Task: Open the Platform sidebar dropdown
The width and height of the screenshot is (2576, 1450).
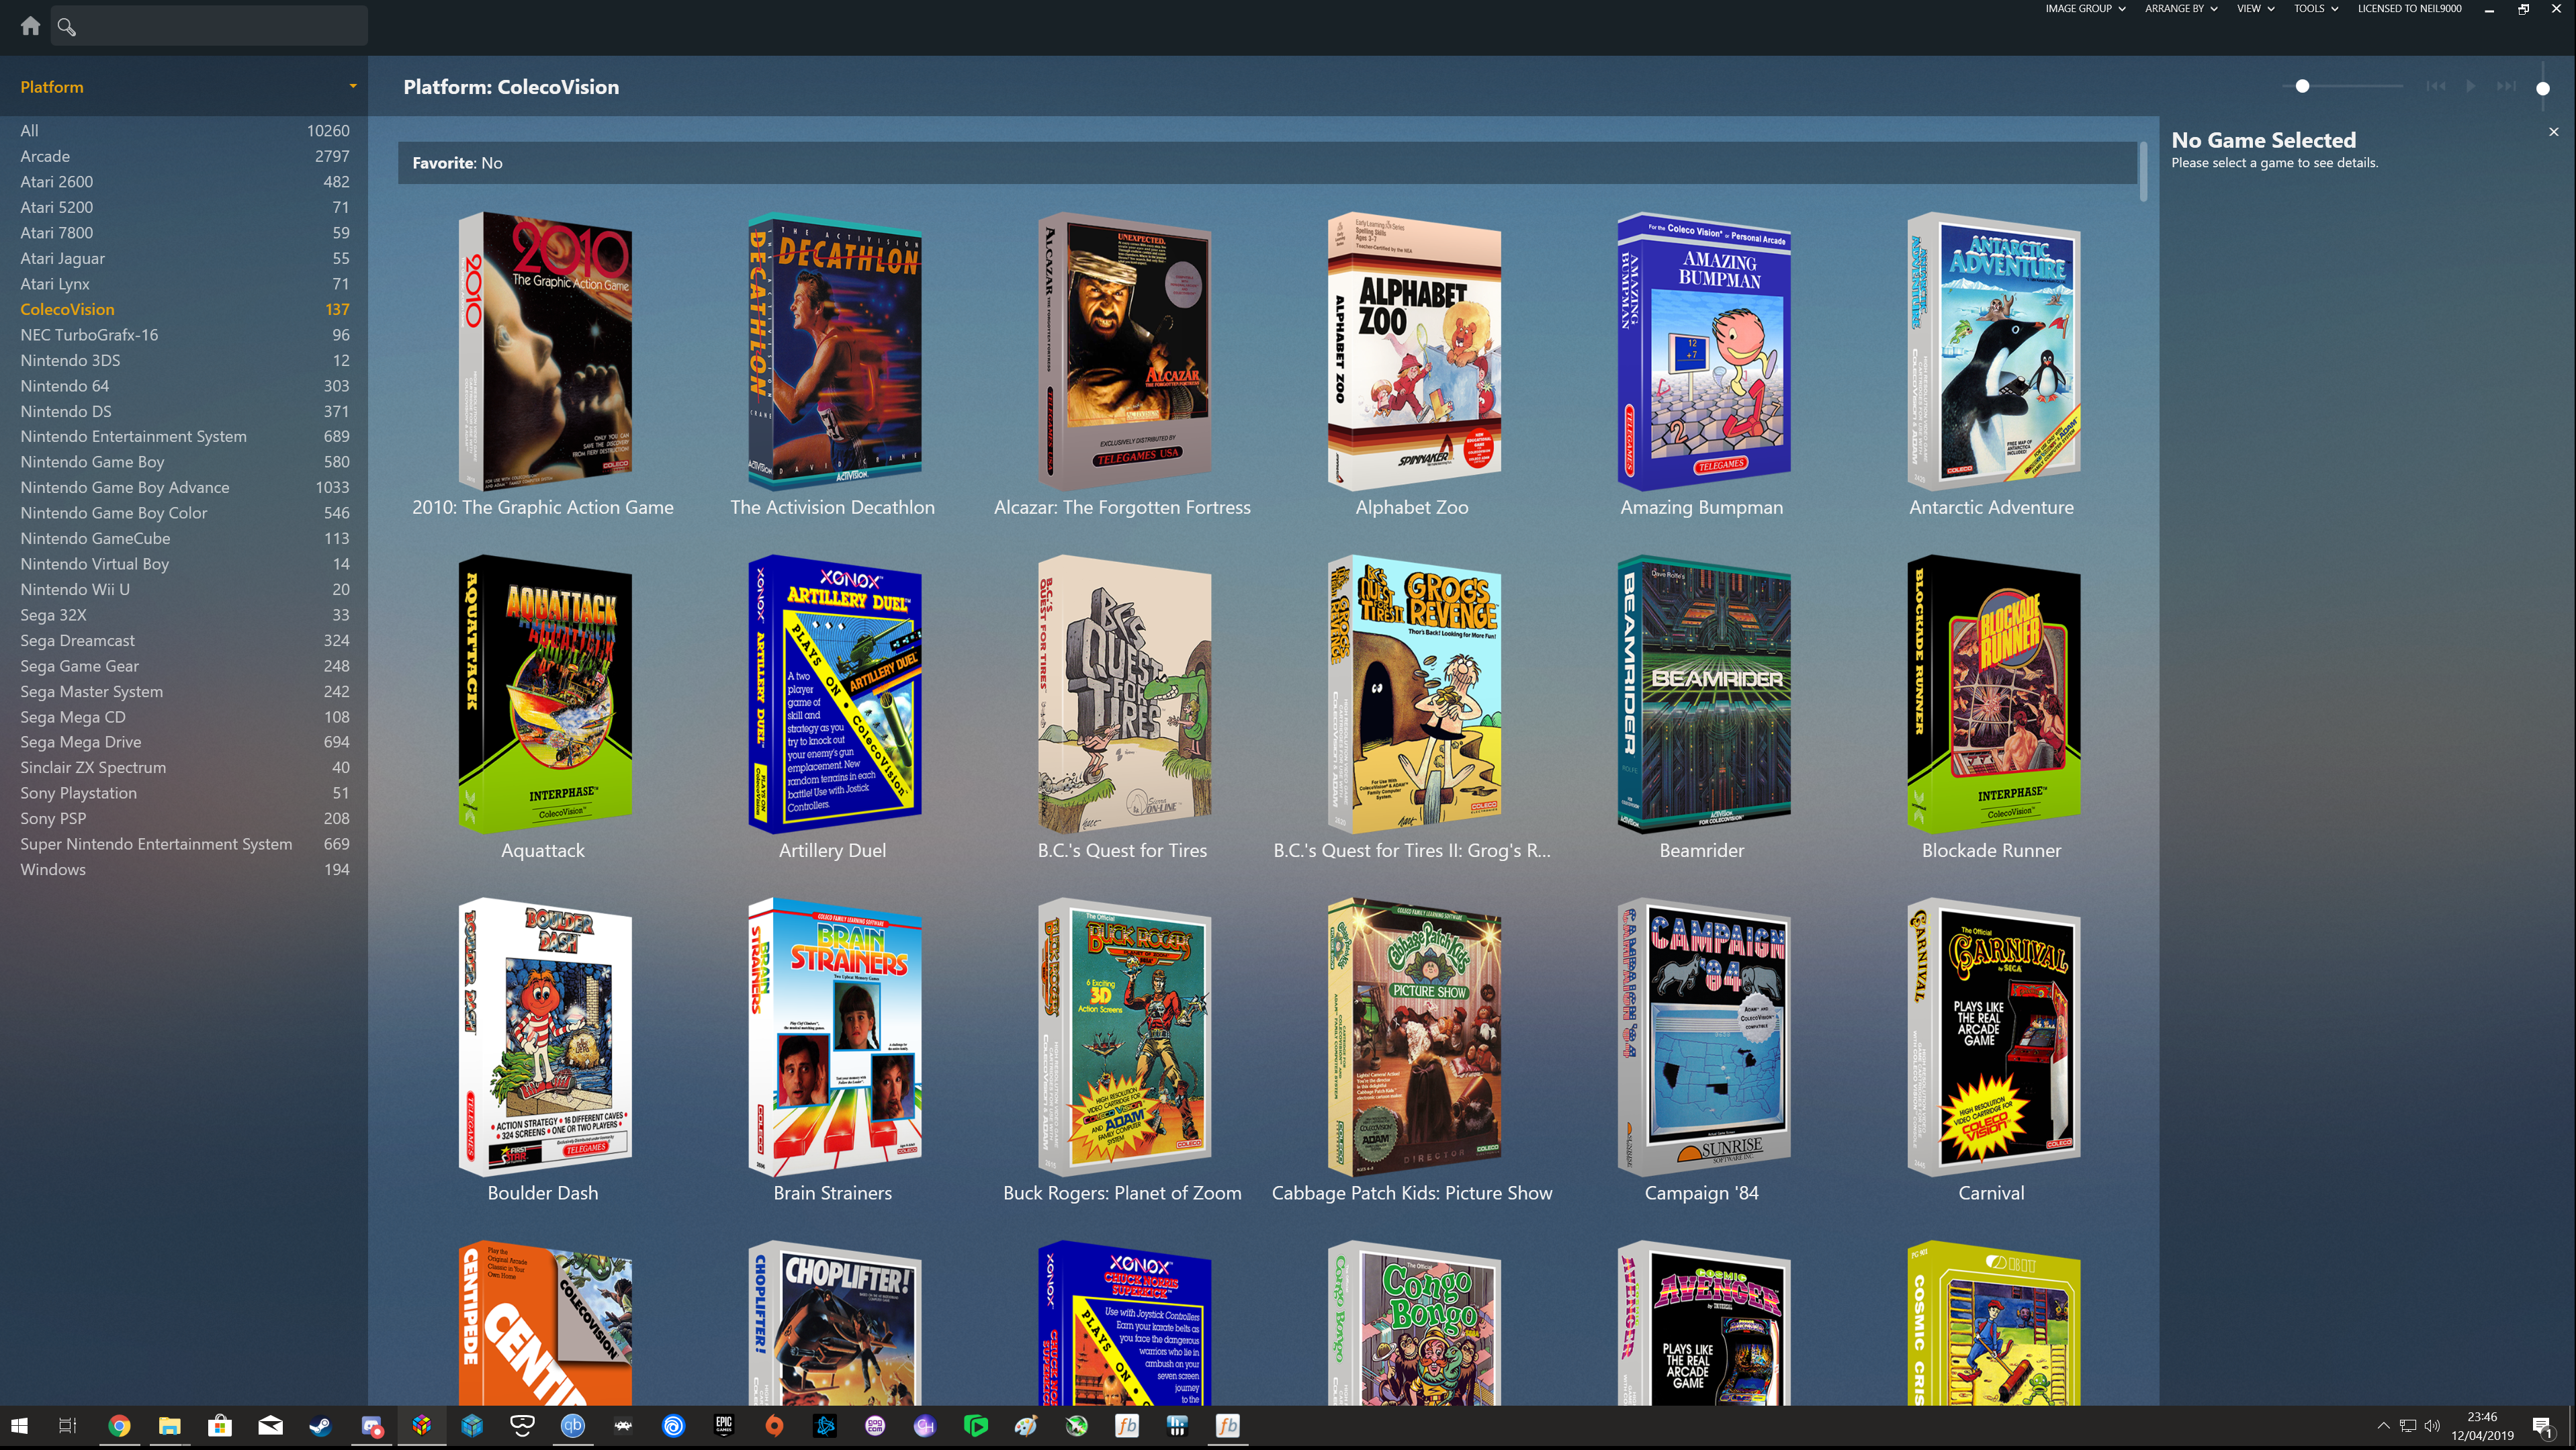Action: coord(352,87)
